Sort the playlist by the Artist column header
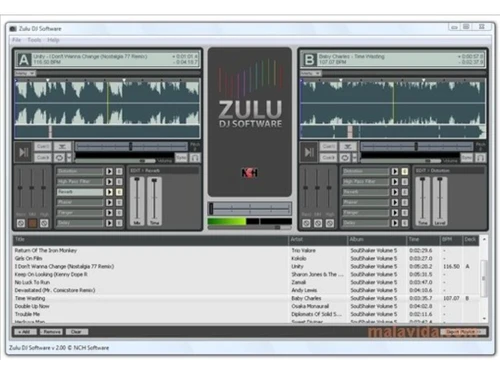 [318, 240]
